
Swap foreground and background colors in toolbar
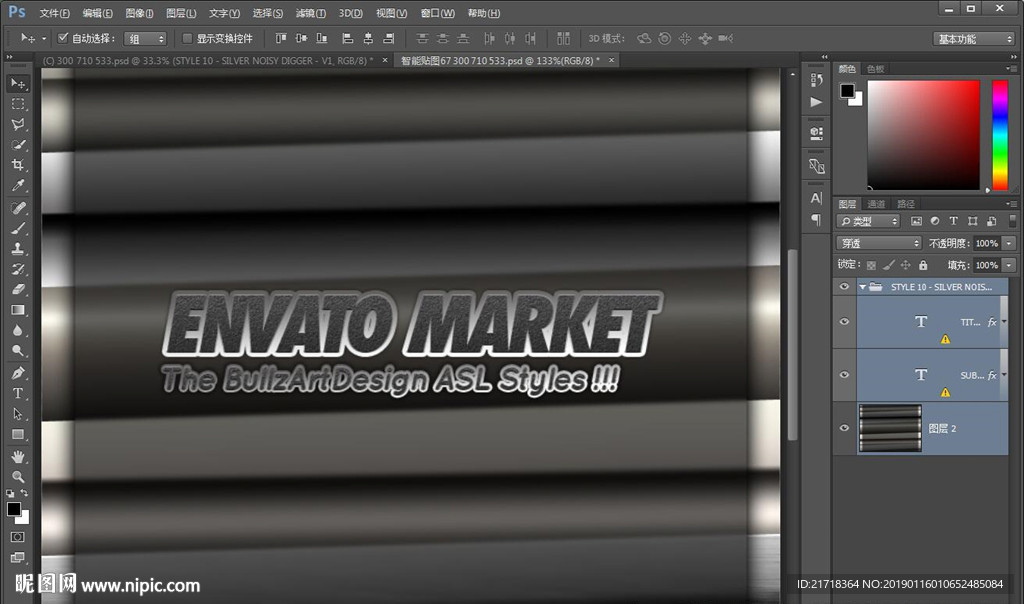point(24,493)
